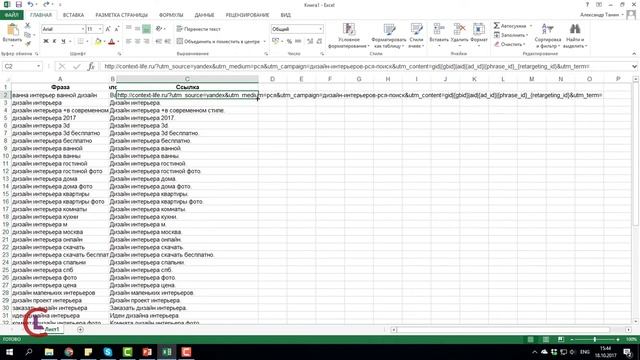Toggle the highlighted align bottom button
Screen dimensions: 640x360
[x=147, y=29]
